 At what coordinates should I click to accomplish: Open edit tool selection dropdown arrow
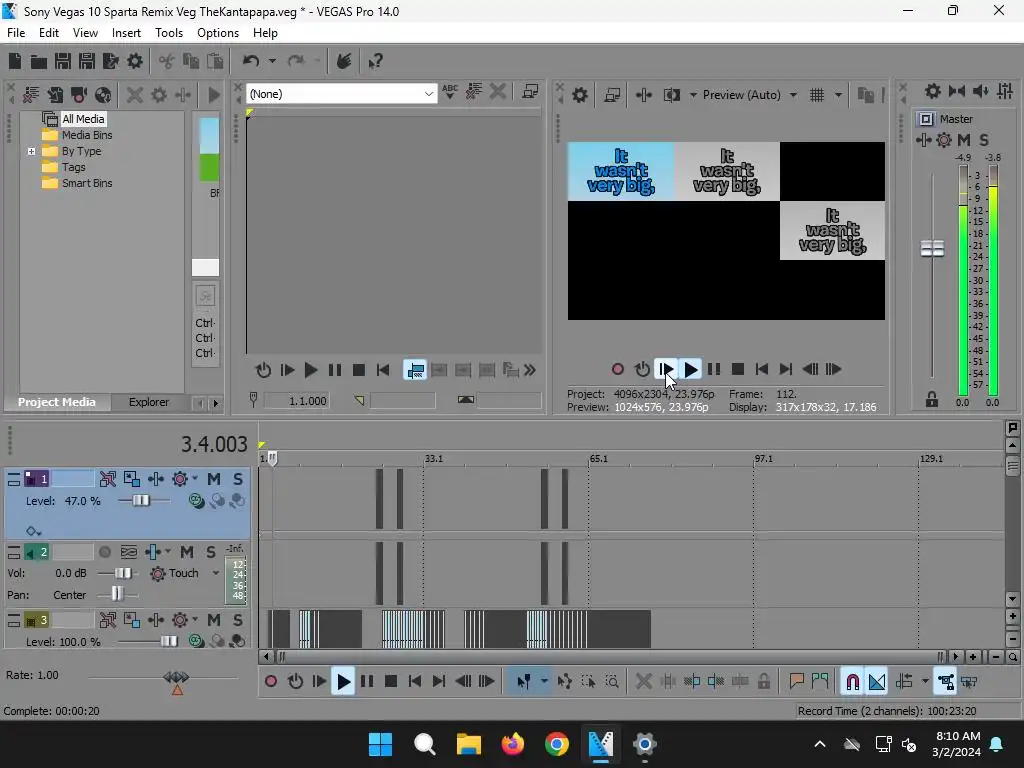pyautogui.click(x=544, y=682)
